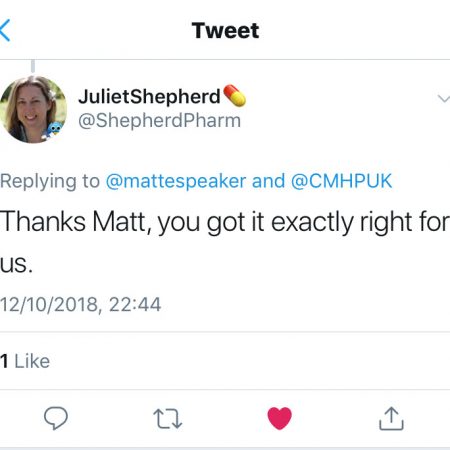Select the tweet timestamp 12/10/2018, 22:44
450x450 pixels.
[80, 304]
